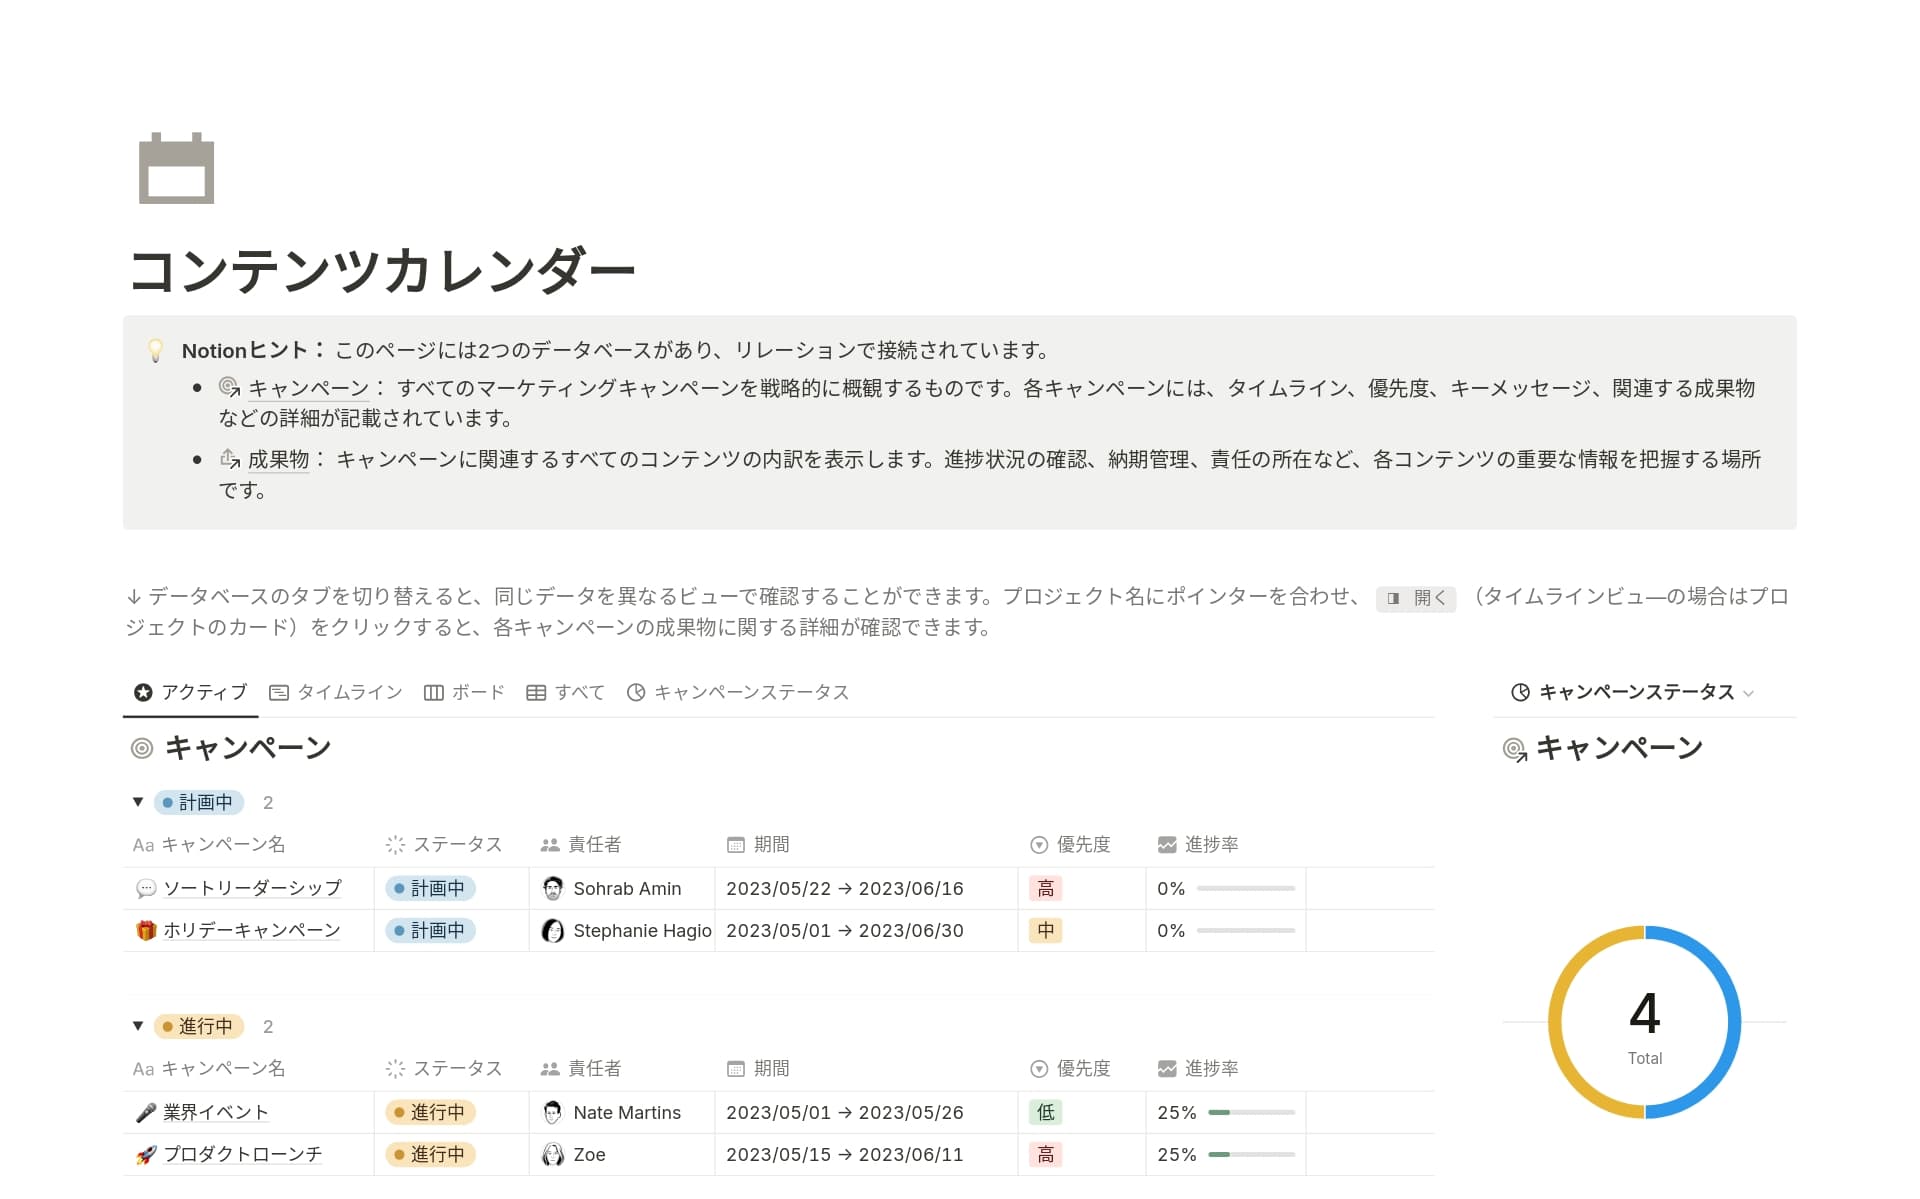
Task: Click the microphone icon beside 業界イベント
Action: [146, 1113]
